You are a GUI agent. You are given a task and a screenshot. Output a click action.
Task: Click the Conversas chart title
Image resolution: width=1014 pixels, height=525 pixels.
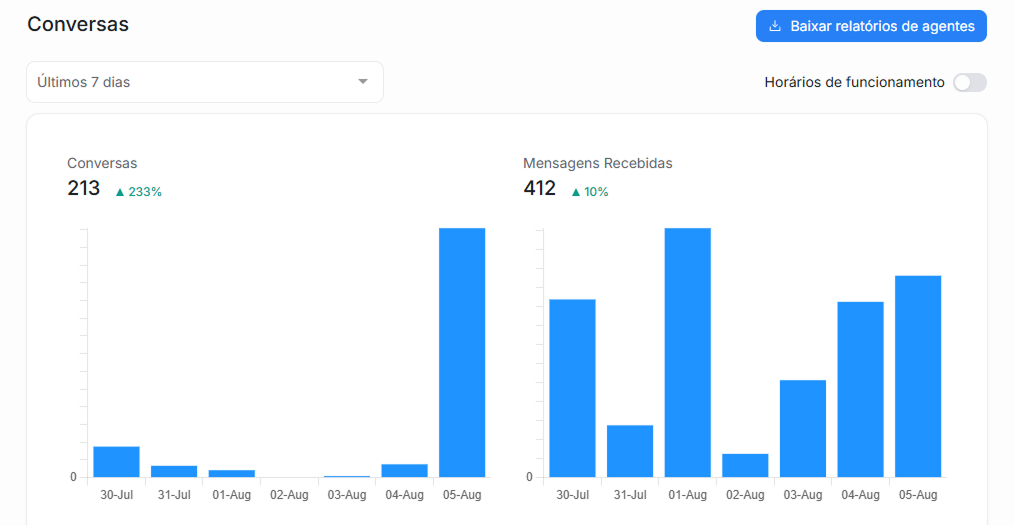tap(102, 164)
